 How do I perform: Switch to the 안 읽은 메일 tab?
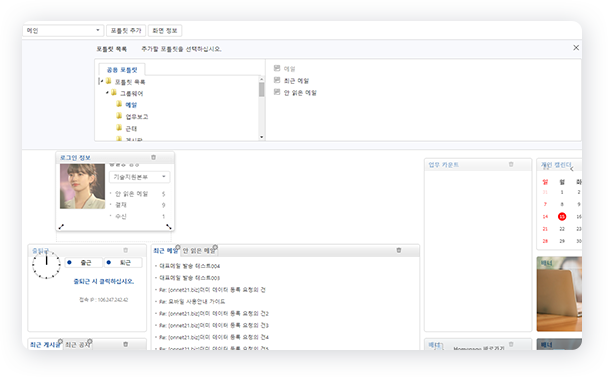[x=199, y=251]
